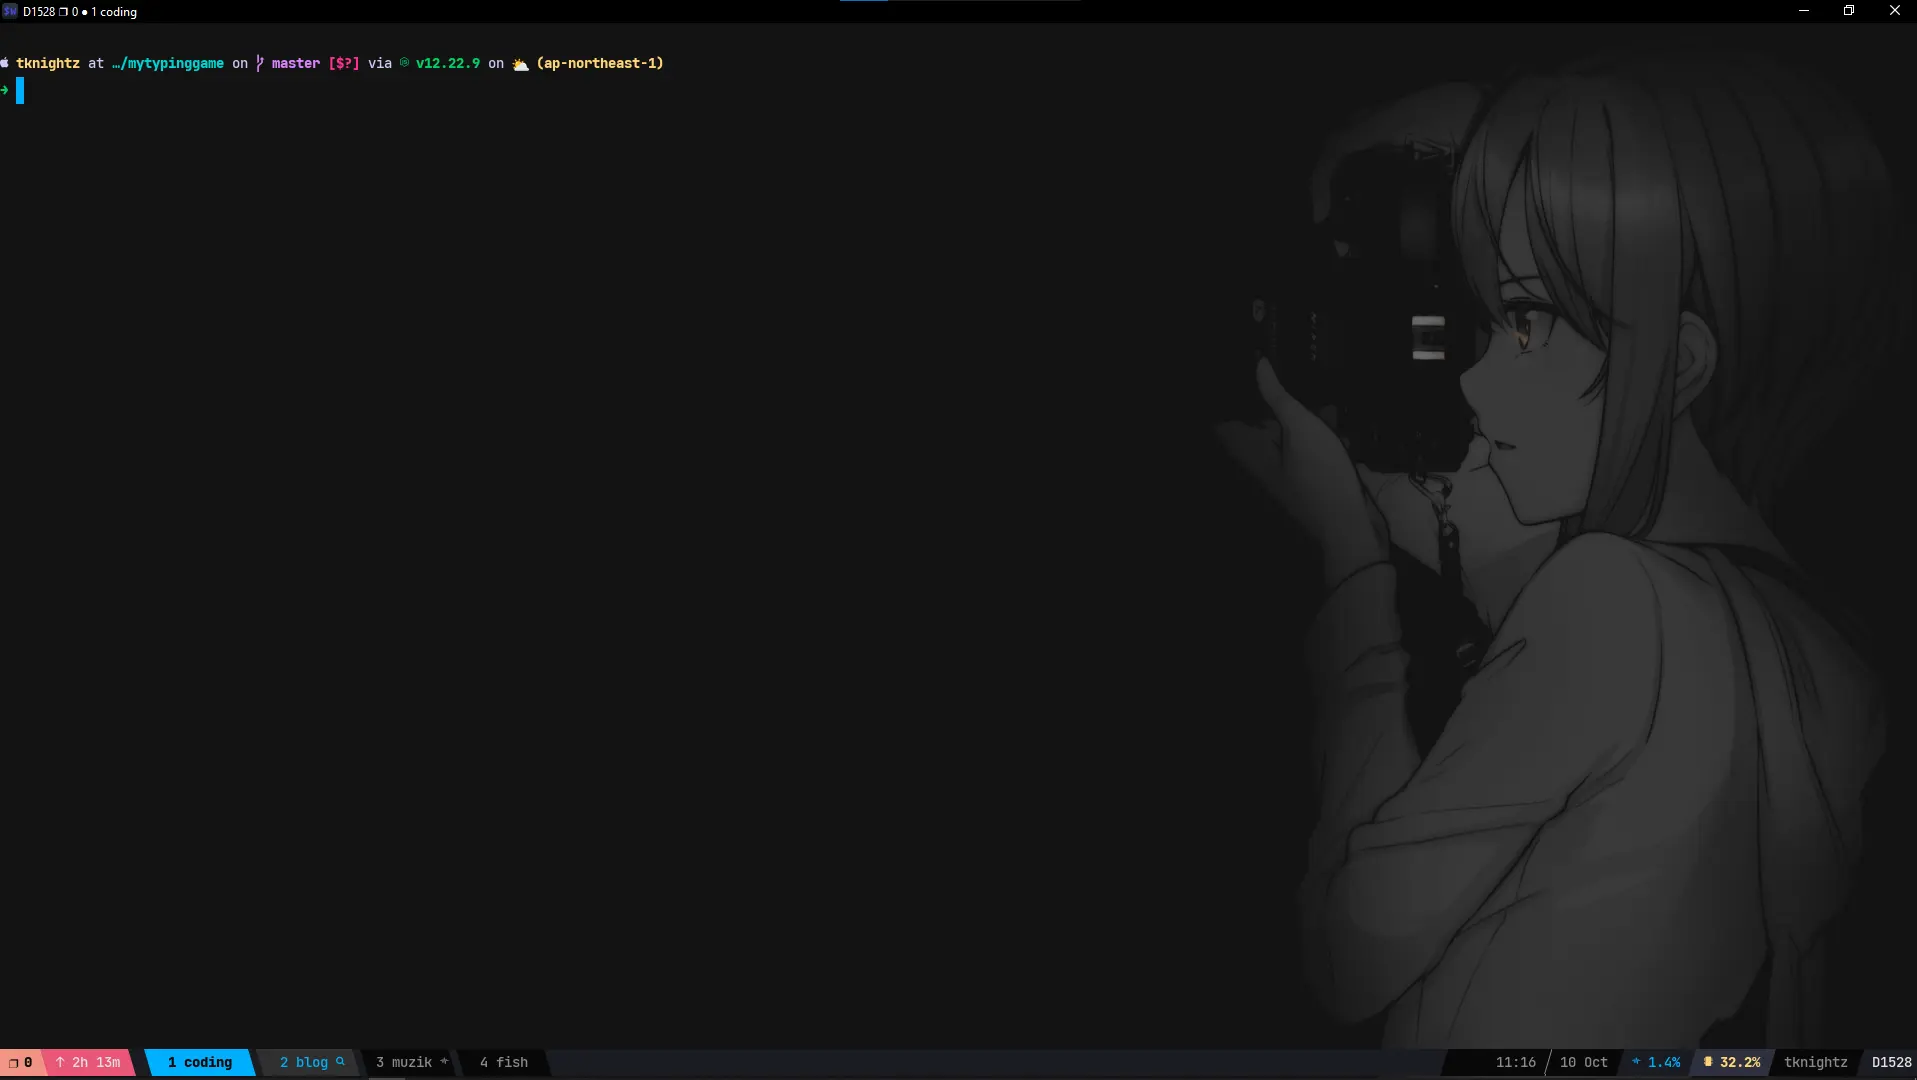The width and height of the screenshot is (1917, 1080).
Task: Switch to tmux window 3 muzik
Action: point(411,1062)
